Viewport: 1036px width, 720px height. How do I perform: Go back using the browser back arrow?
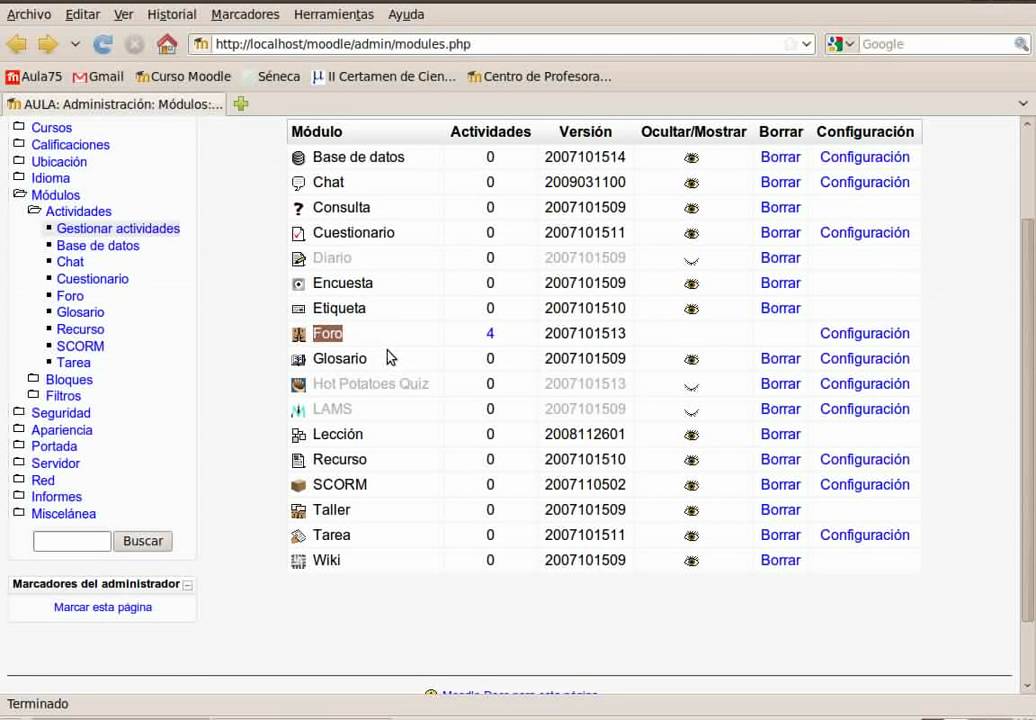click(x=17, y=44)
